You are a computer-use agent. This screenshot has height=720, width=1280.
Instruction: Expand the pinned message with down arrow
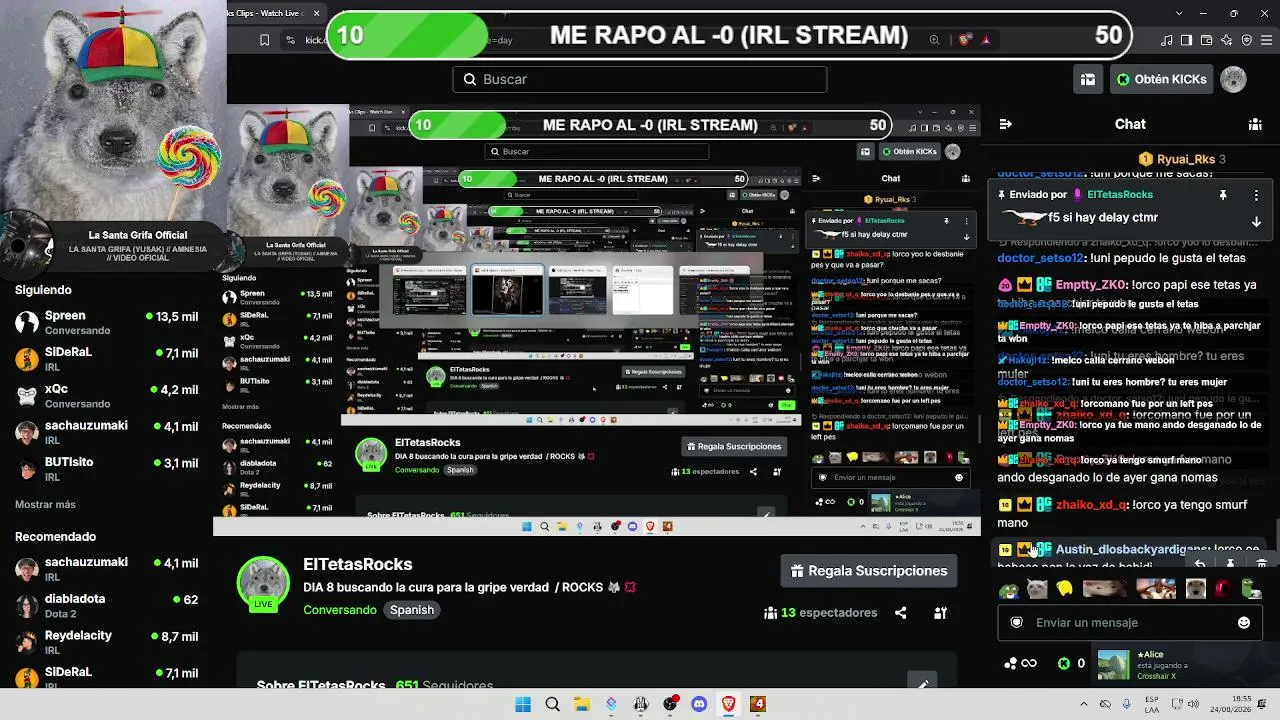click(x=1257, y=221)
